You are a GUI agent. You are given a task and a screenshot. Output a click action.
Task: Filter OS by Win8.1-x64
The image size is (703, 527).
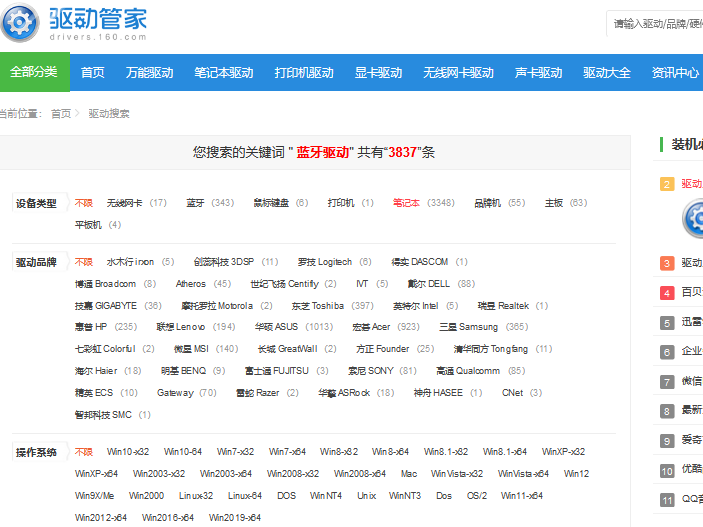click(x=504, y=452)
